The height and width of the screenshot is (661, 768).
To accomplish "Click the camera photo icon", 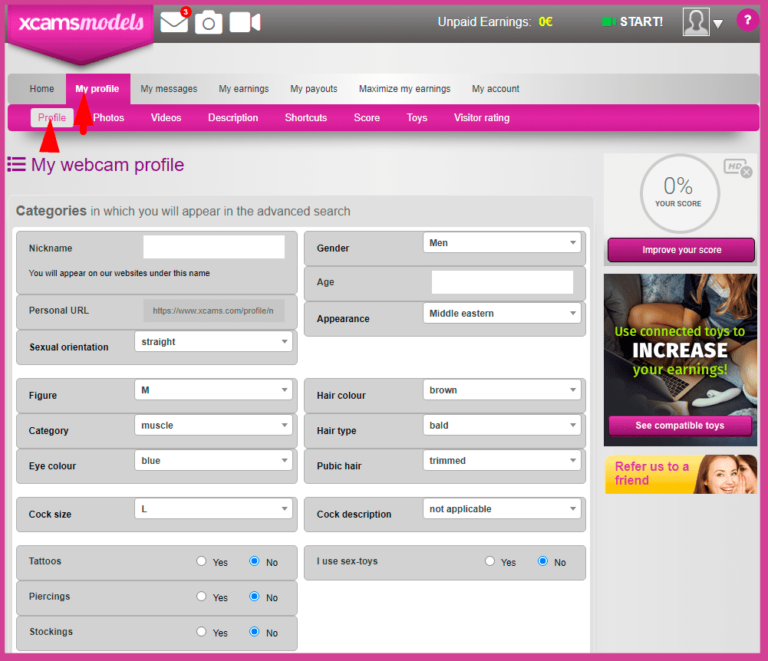I will coord(209,22).
